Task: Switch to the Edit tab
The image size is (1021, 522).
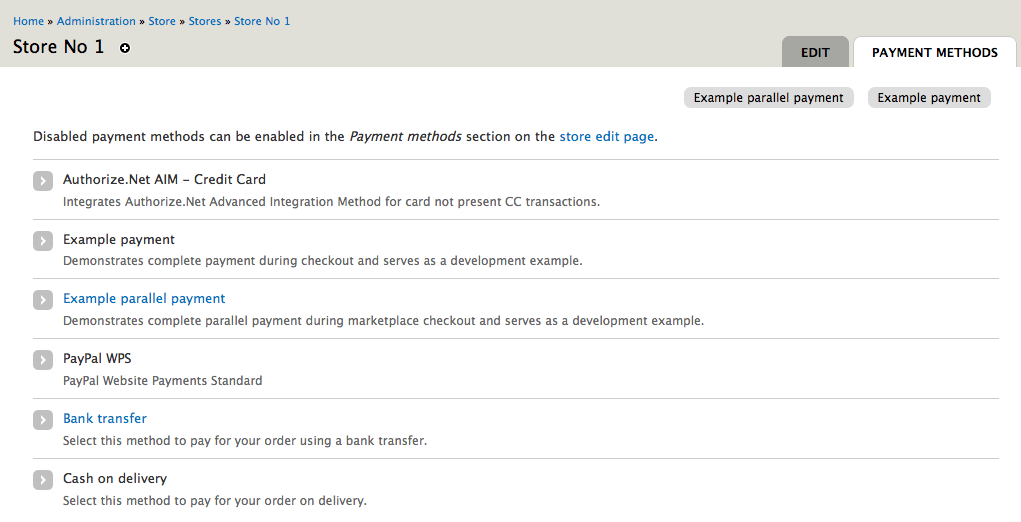Action: click(x=815, y=52)
